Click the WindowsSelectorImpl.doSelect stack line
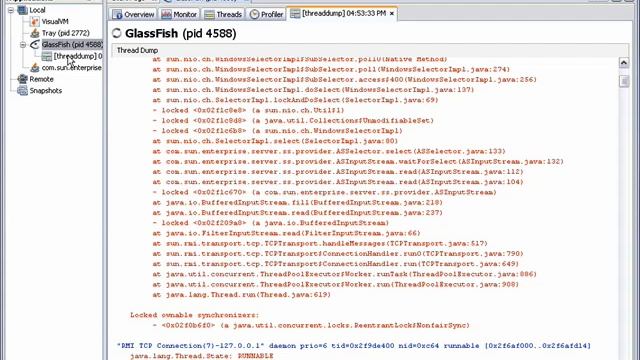Screen dimensions: 640x360 click(313, 90)
